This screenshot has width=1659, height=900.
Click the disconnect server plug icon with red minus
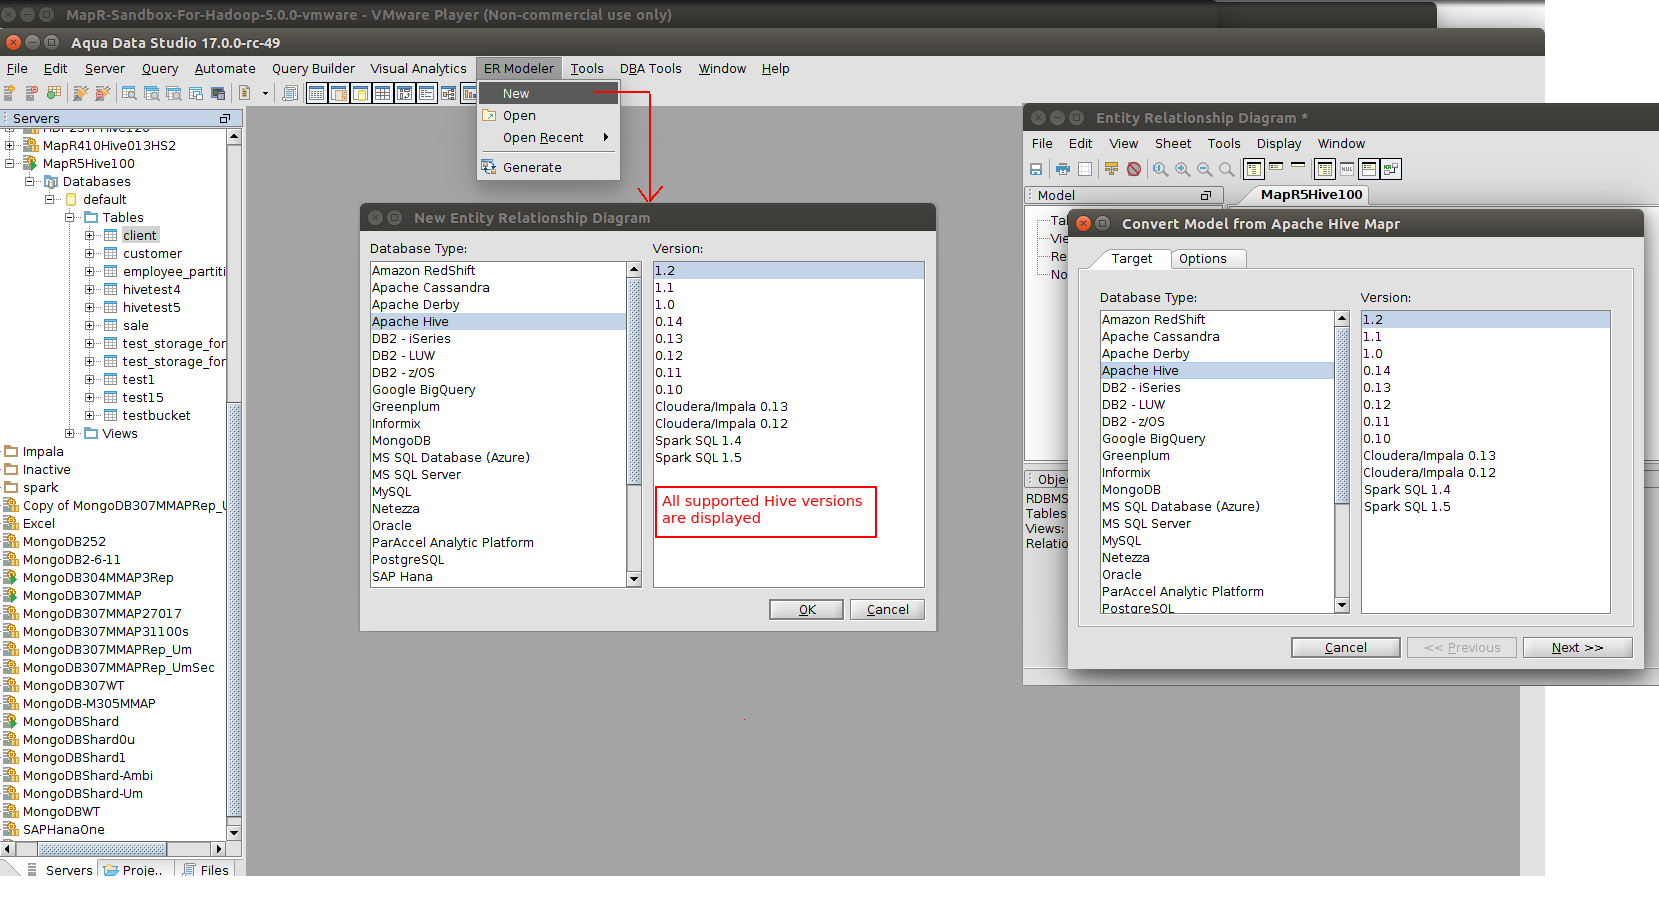tap(103, 93)
